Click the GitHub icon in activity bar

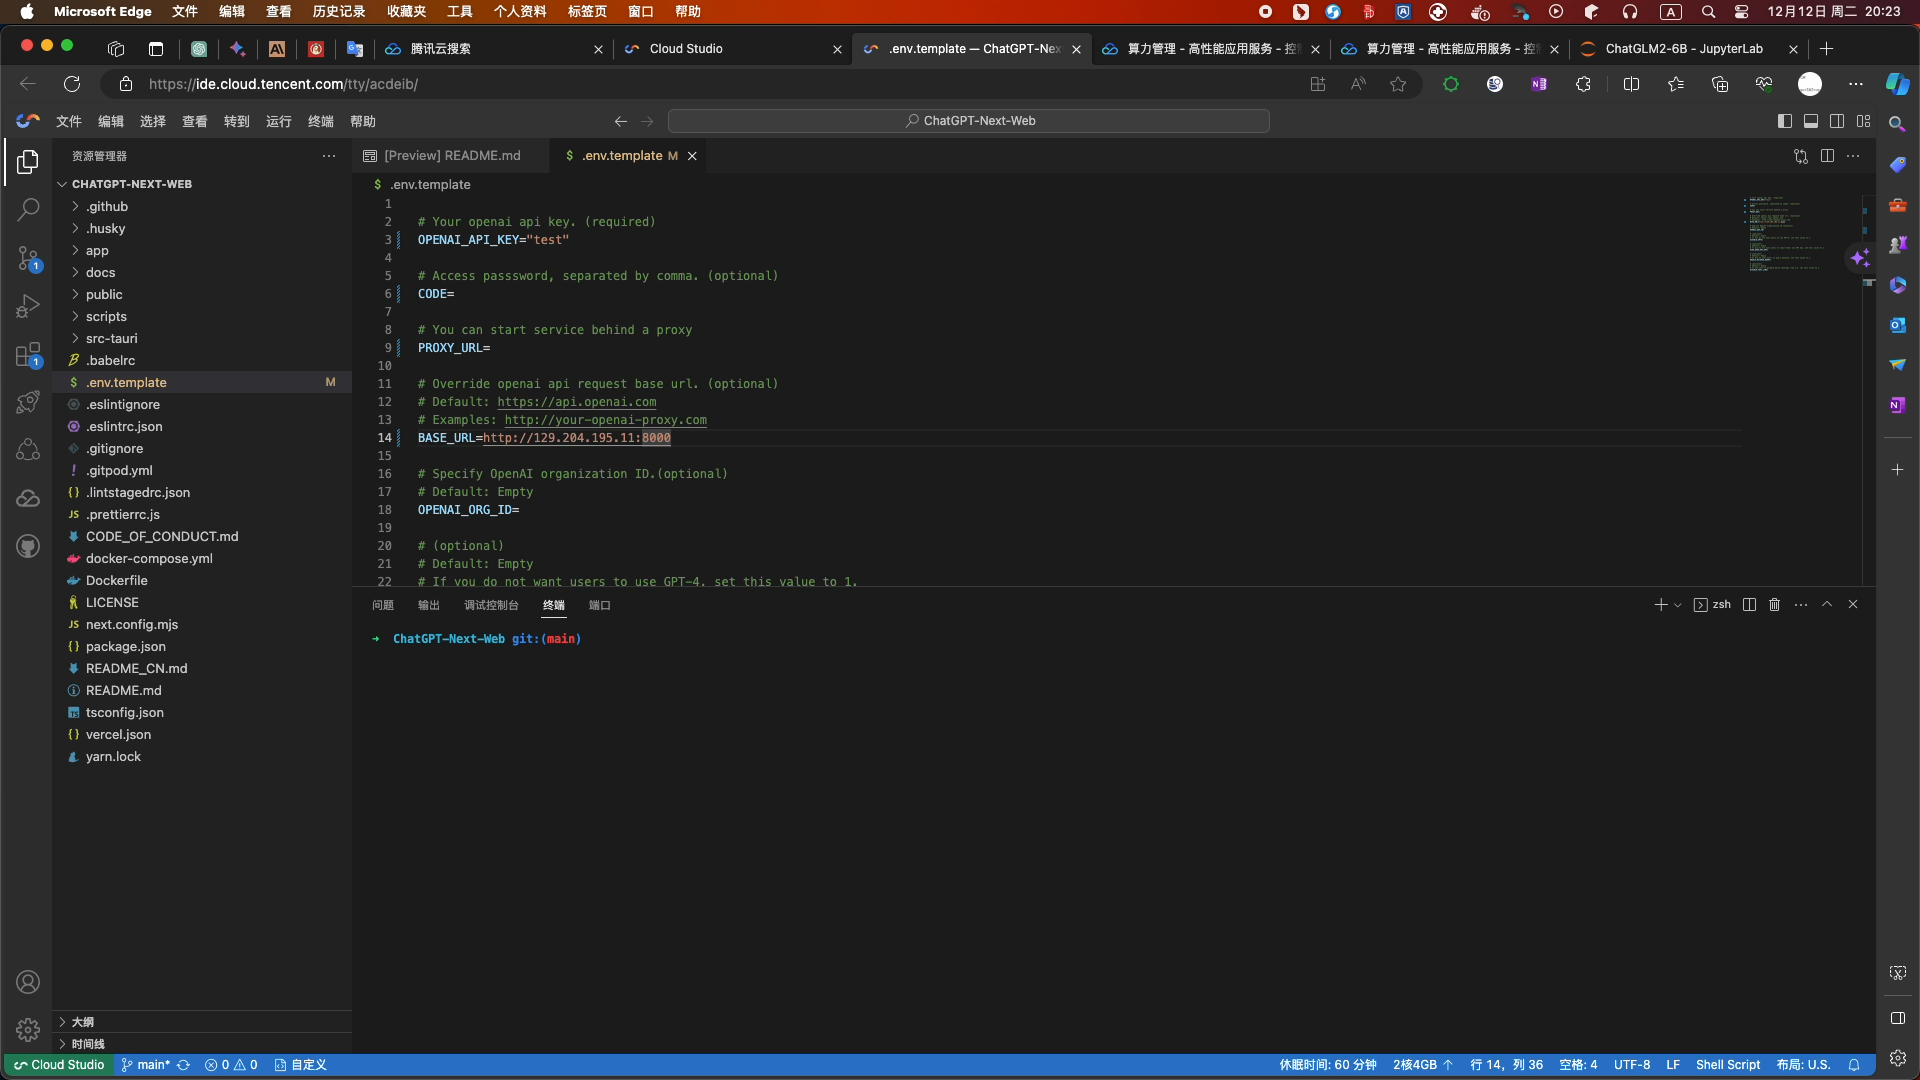(x=28, y=546)
